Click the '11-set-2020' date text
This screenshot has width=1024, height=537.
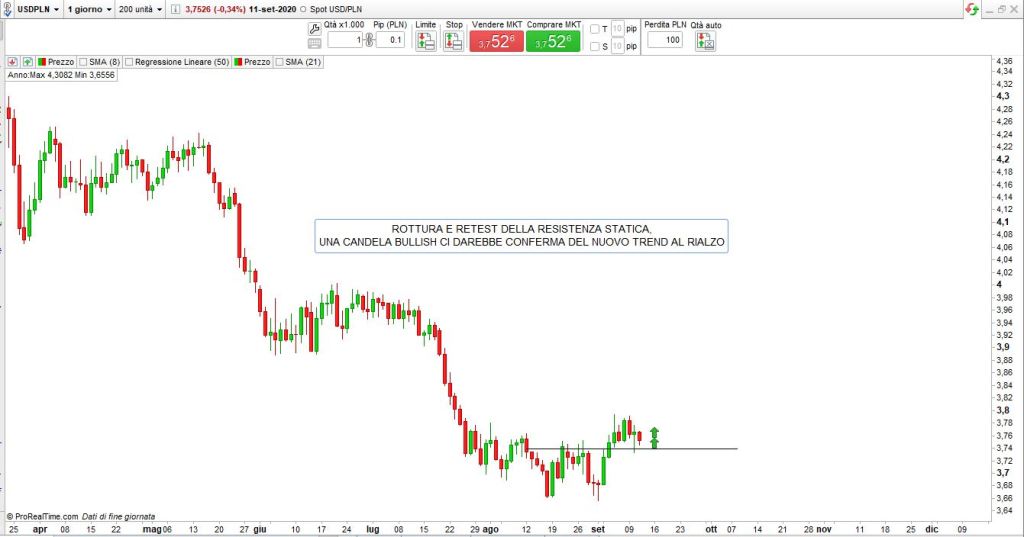[272, 10]
